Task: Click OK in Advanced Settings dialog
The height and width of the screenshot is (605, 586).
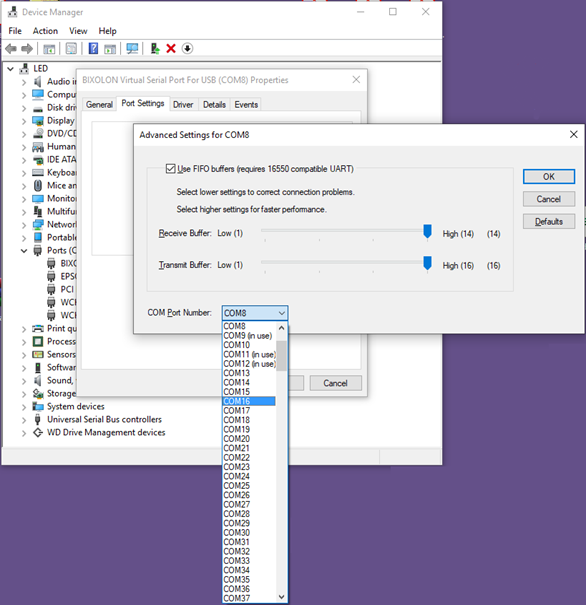Action: coord(549,177)
